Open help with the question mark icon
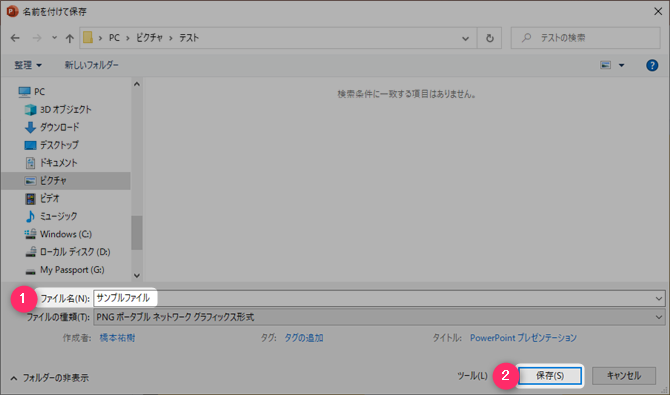The image size is (670, 395). click(x=652, y=65)
